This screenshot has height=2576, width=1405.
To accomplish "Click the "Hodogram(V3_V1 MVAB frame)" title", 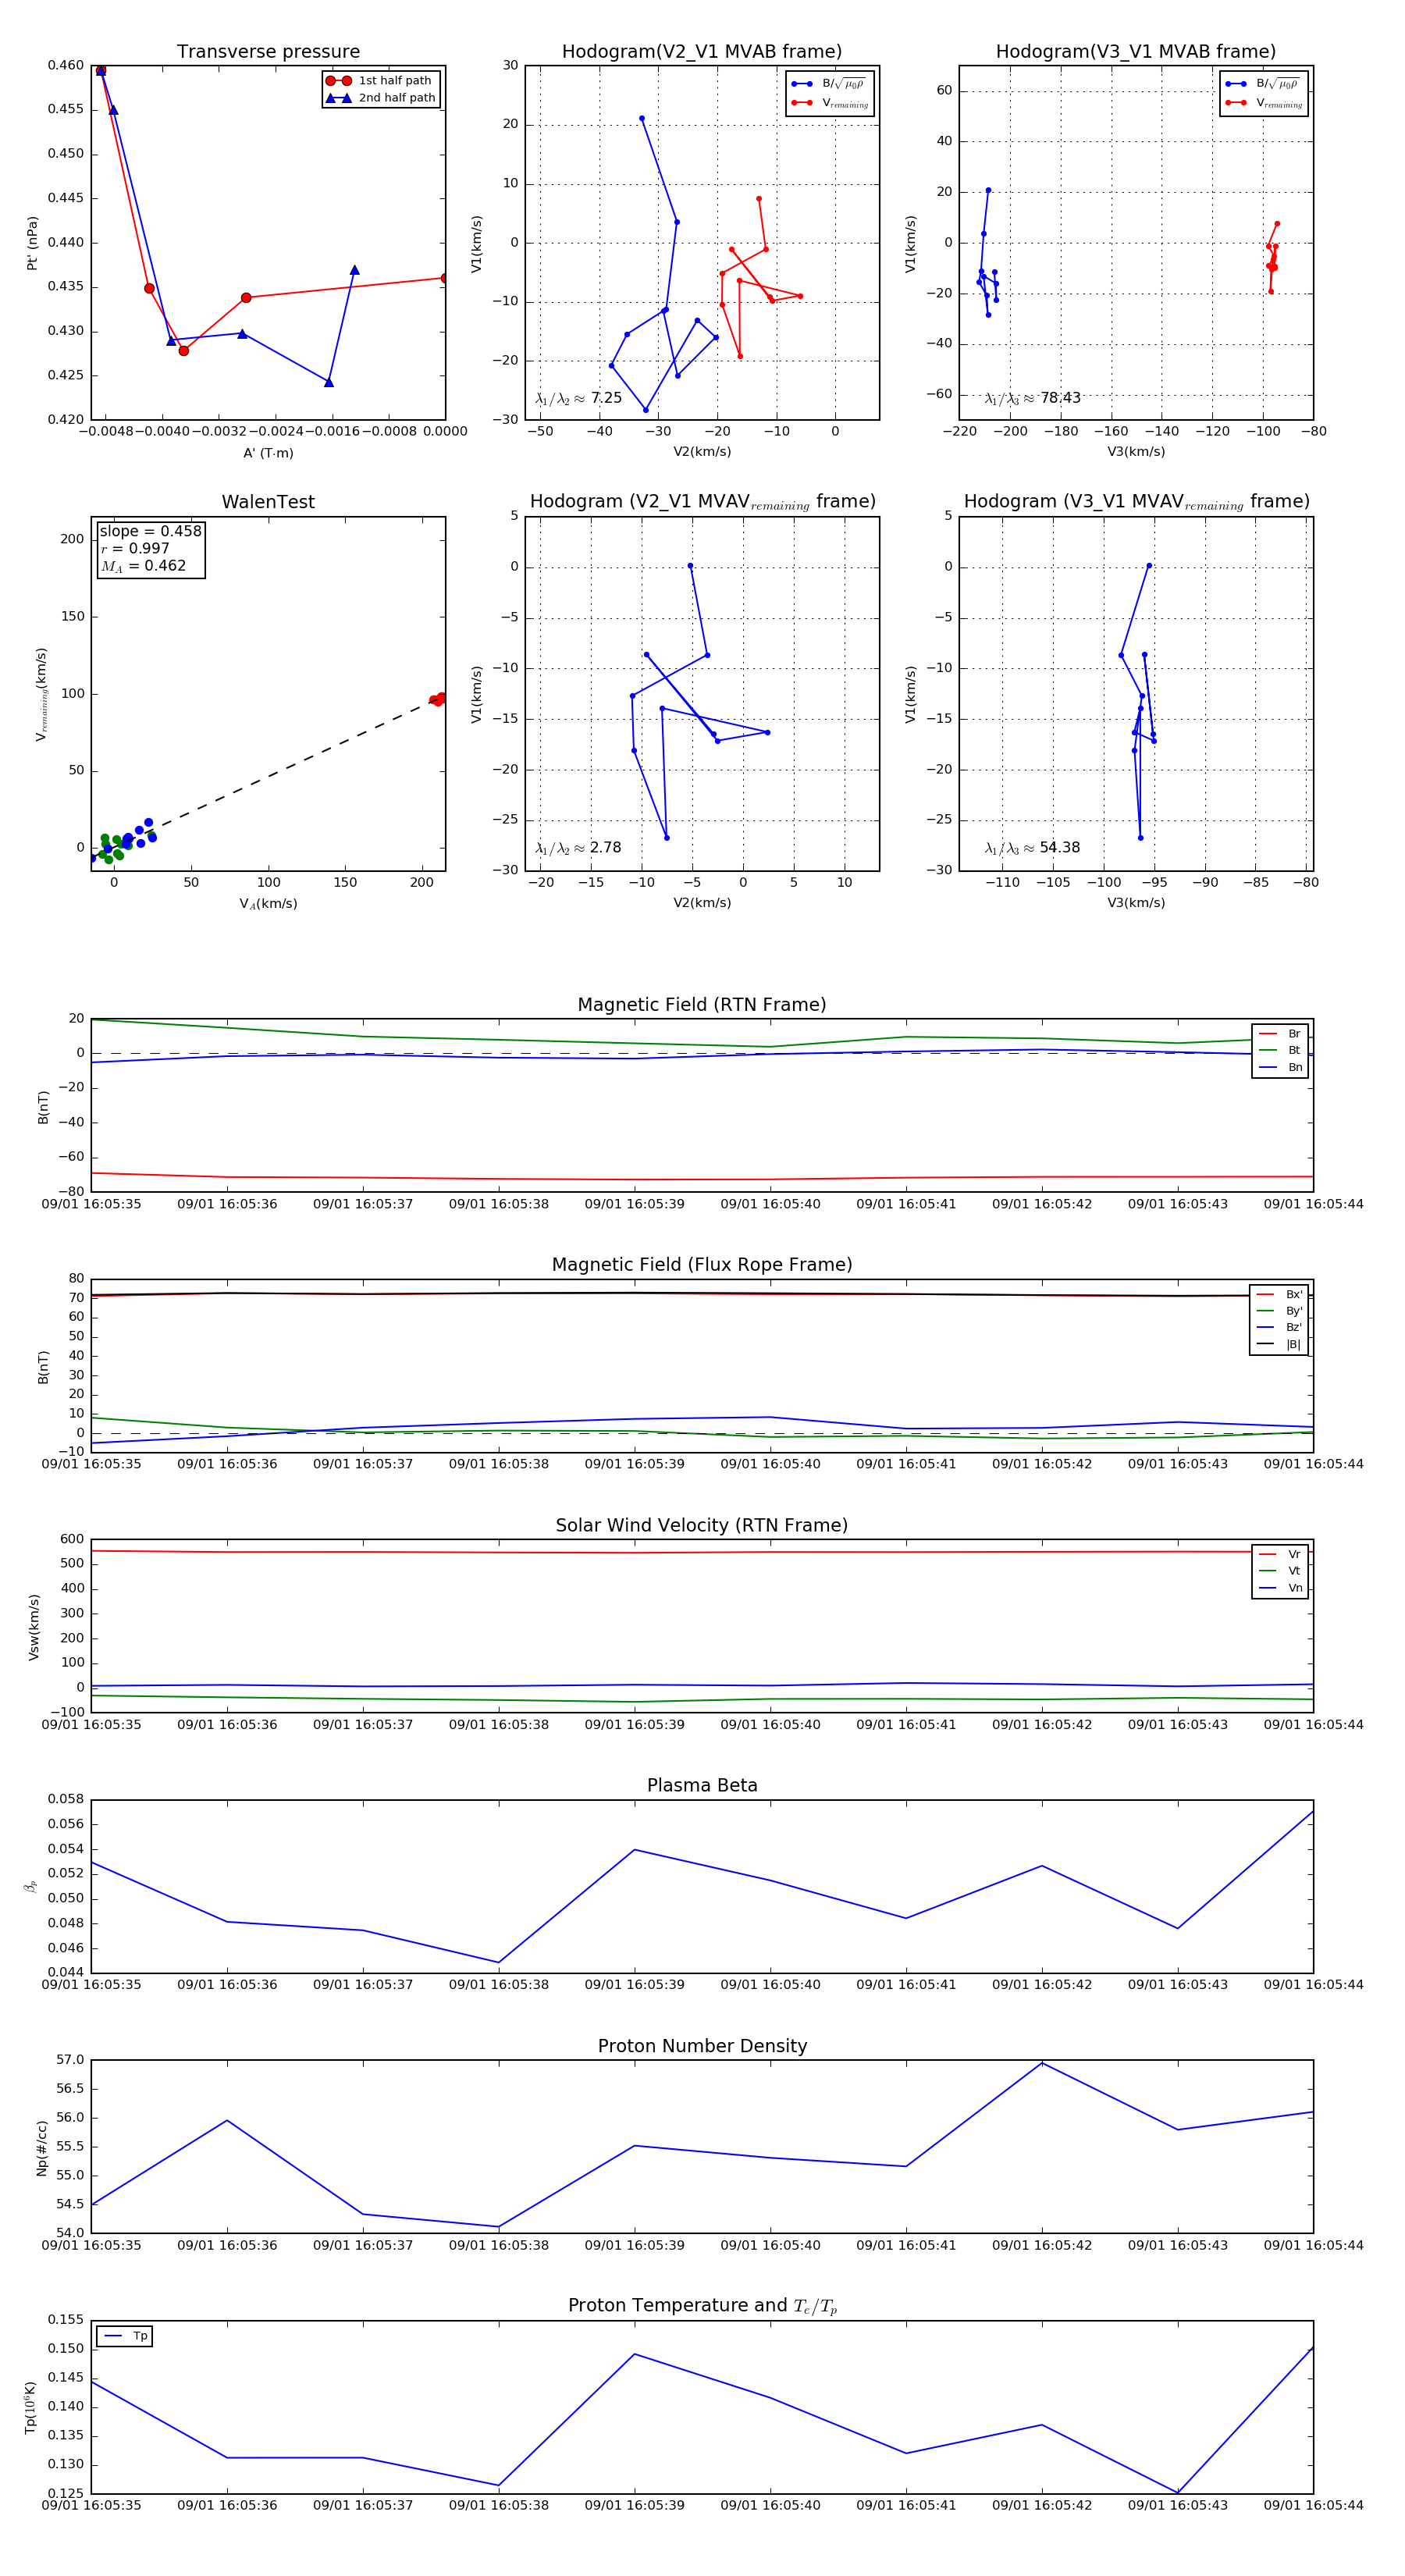I will (1136, 52).
